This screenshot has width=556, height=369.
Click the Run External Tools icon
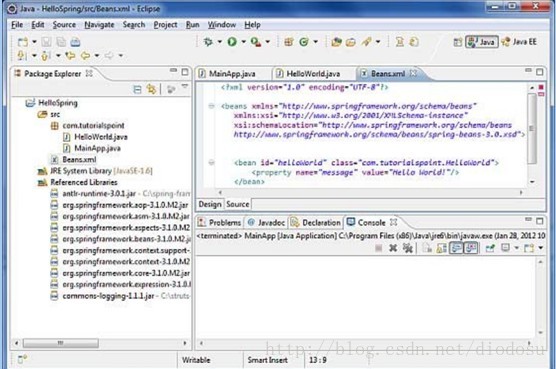(x=256, y=42)
